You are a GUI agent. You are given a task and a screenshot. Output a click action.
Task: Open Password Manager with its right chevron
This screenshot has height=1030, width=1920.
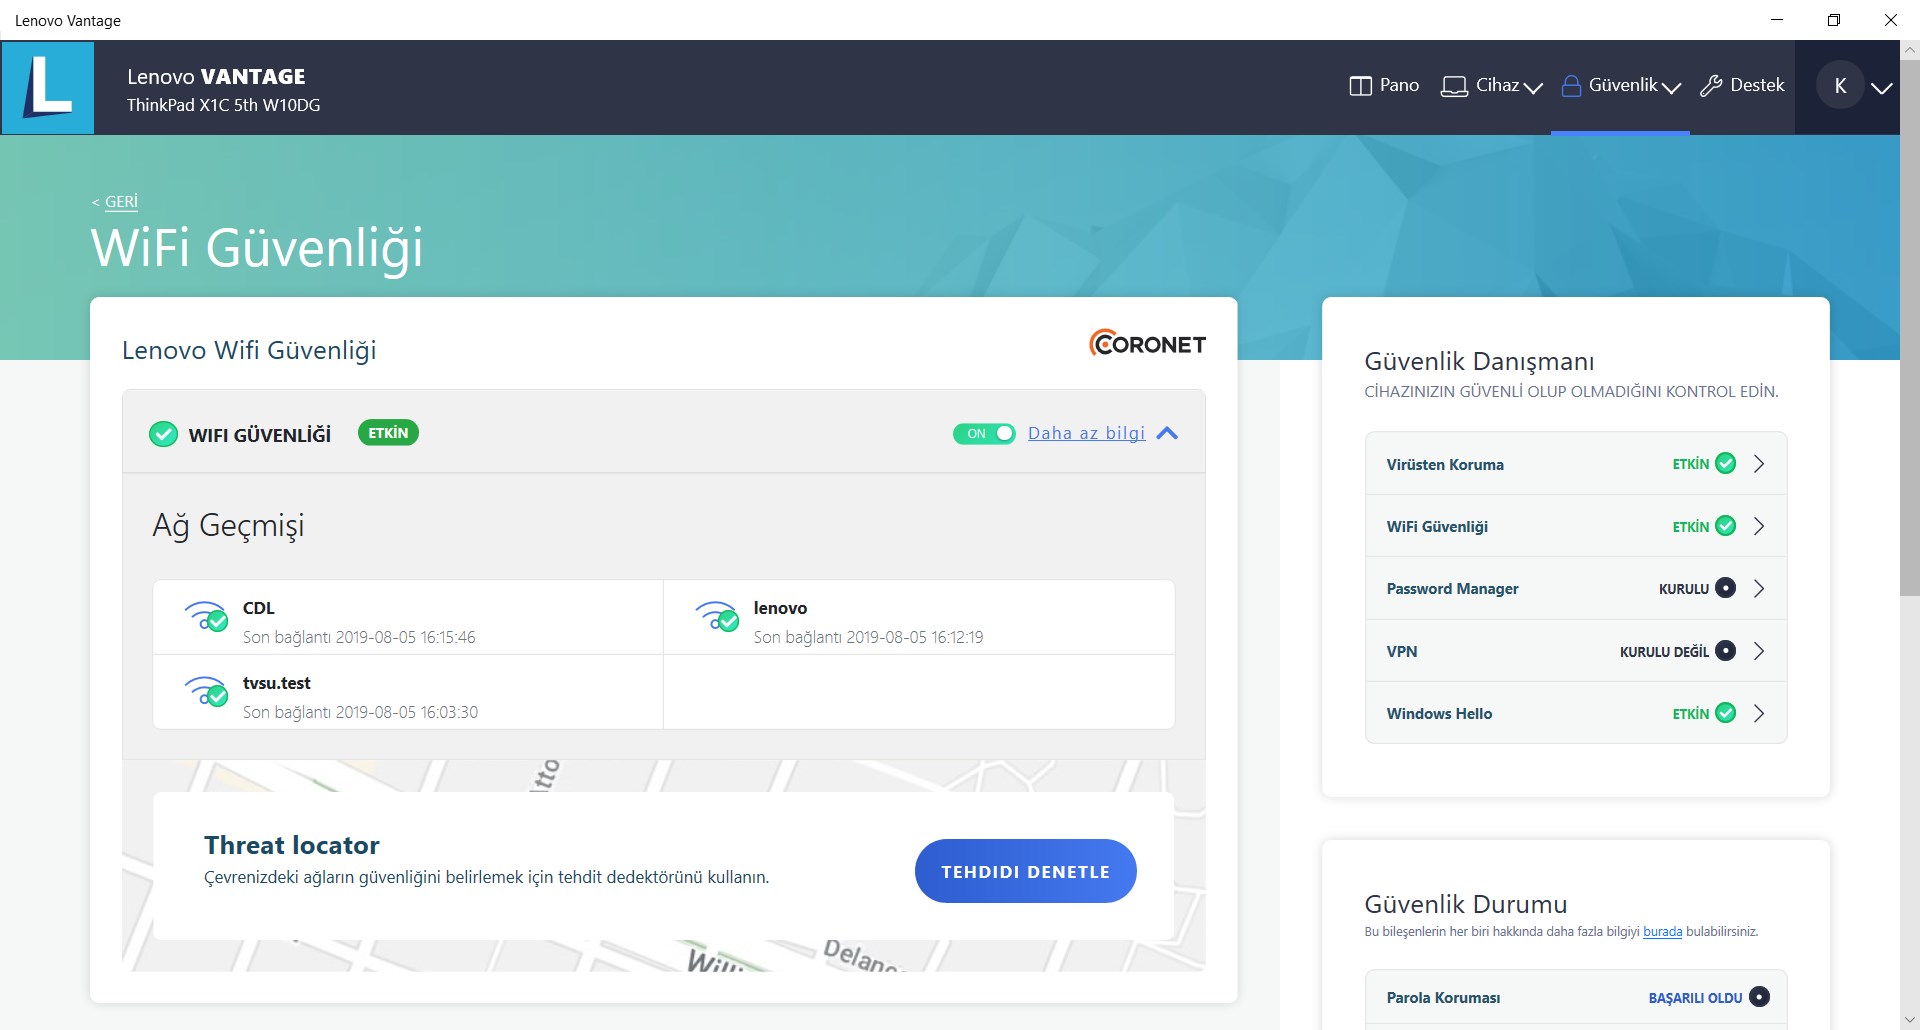pyautogui.click(x=1759, y=589)
